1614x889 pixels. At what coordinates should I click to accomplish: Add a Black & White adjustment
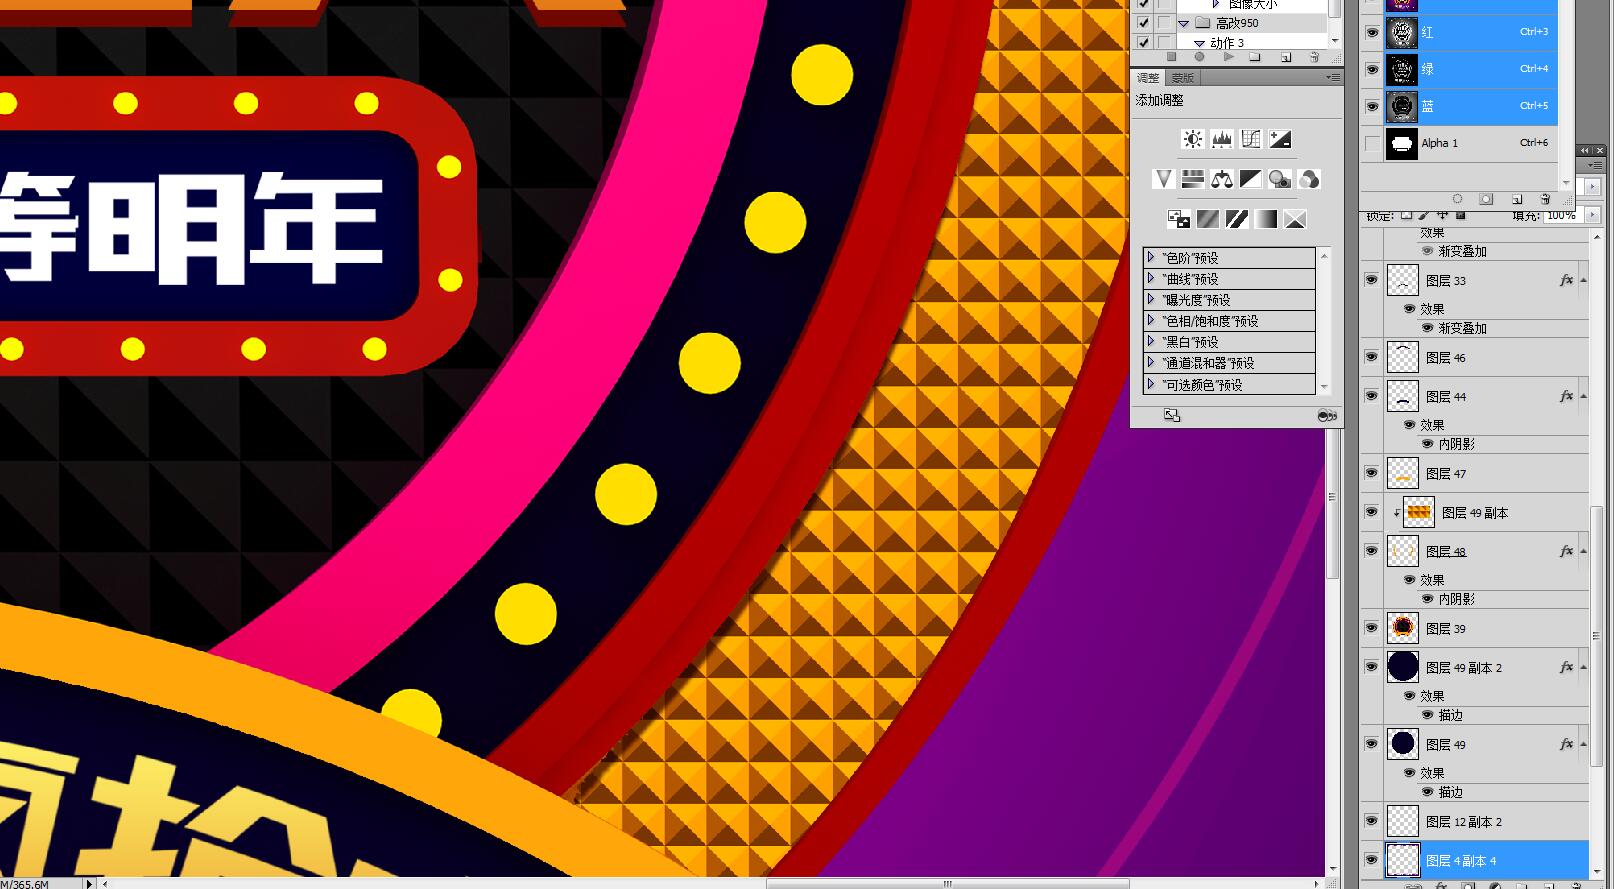click(1251, 179)
